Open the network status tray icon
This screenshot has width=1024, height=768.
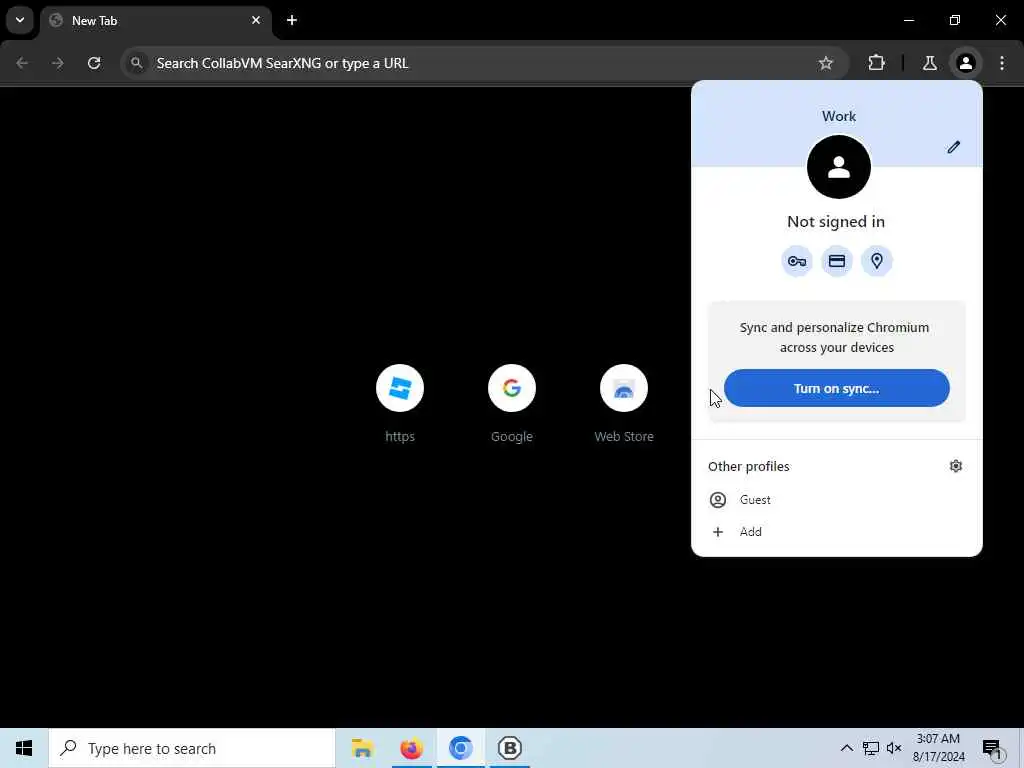click(871, 748)
